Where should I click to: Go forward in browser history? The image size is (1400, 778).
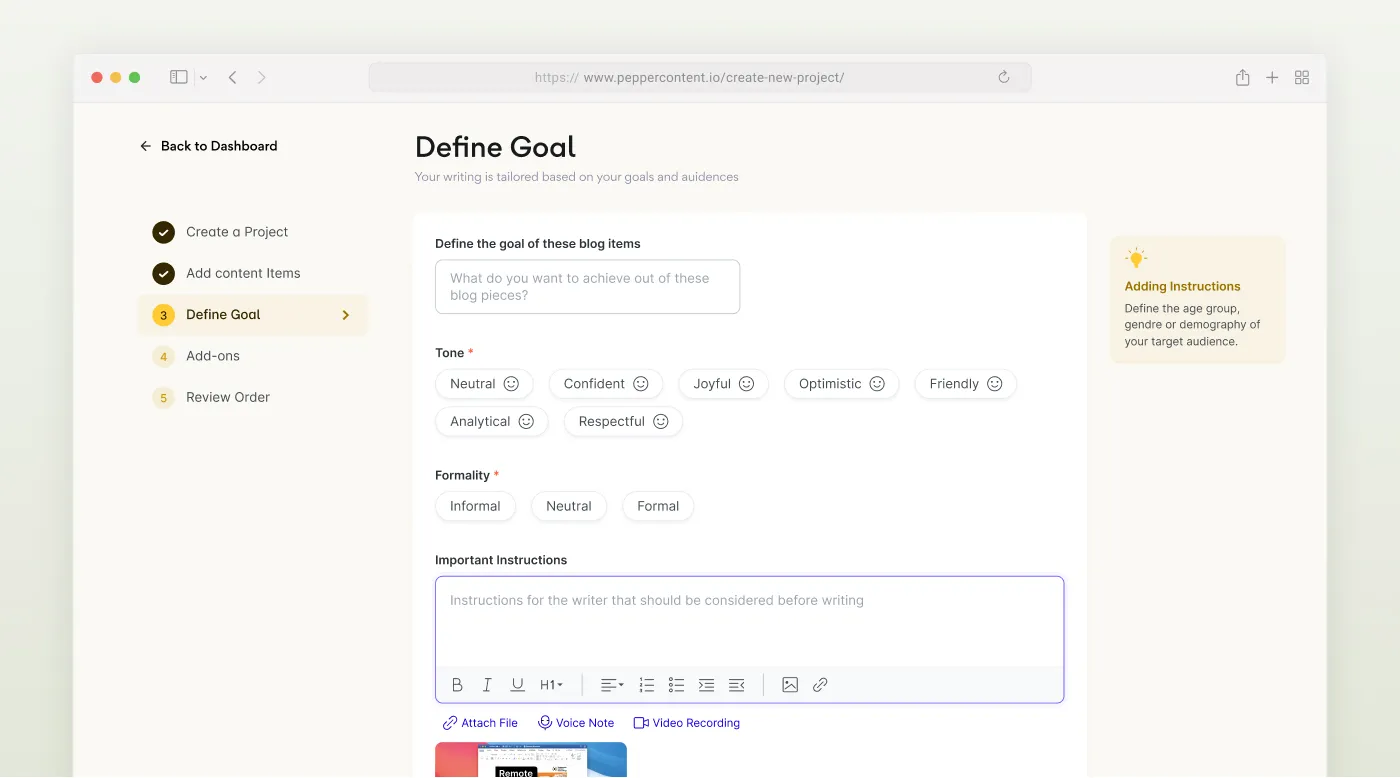262,77
